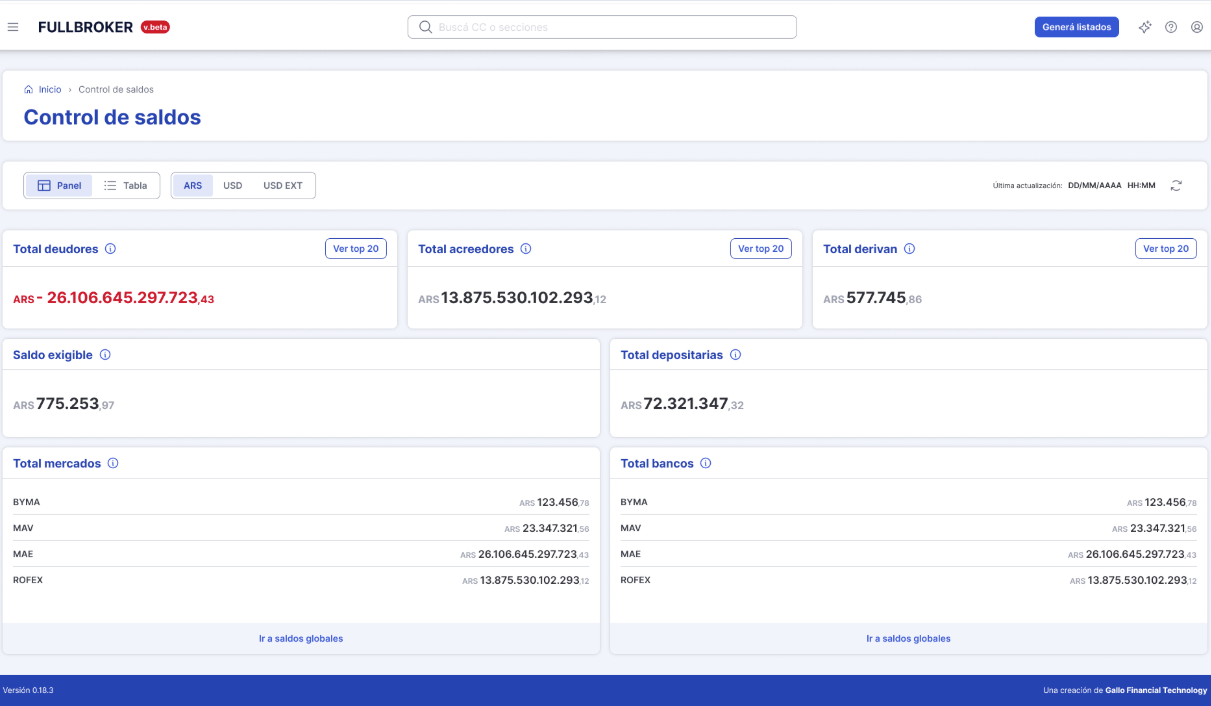This screenshot has width=1211, height=706.
Task: Click Control de saldos breadcrumb text
Action: click(x=116, y=89)
